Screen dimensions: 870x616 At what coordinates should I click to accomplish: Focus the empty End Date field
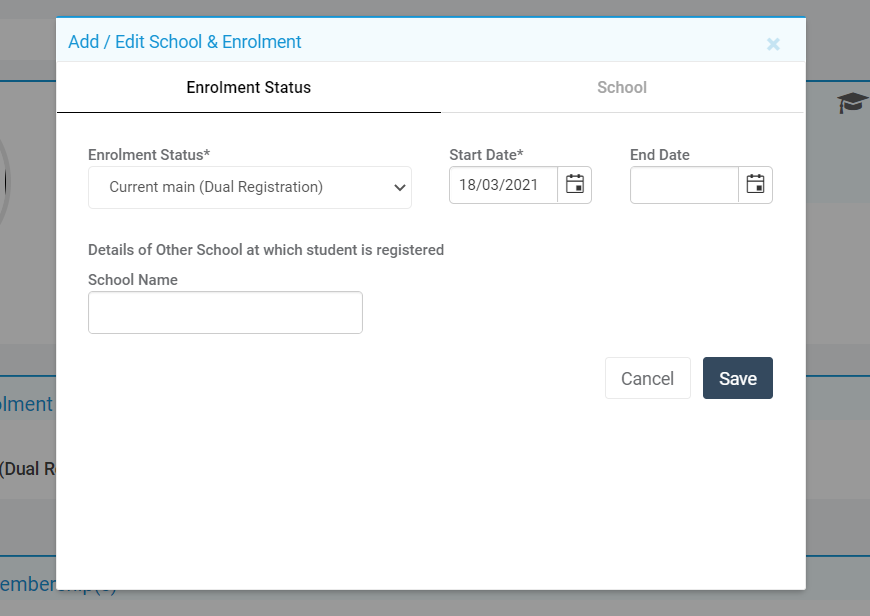684,184
